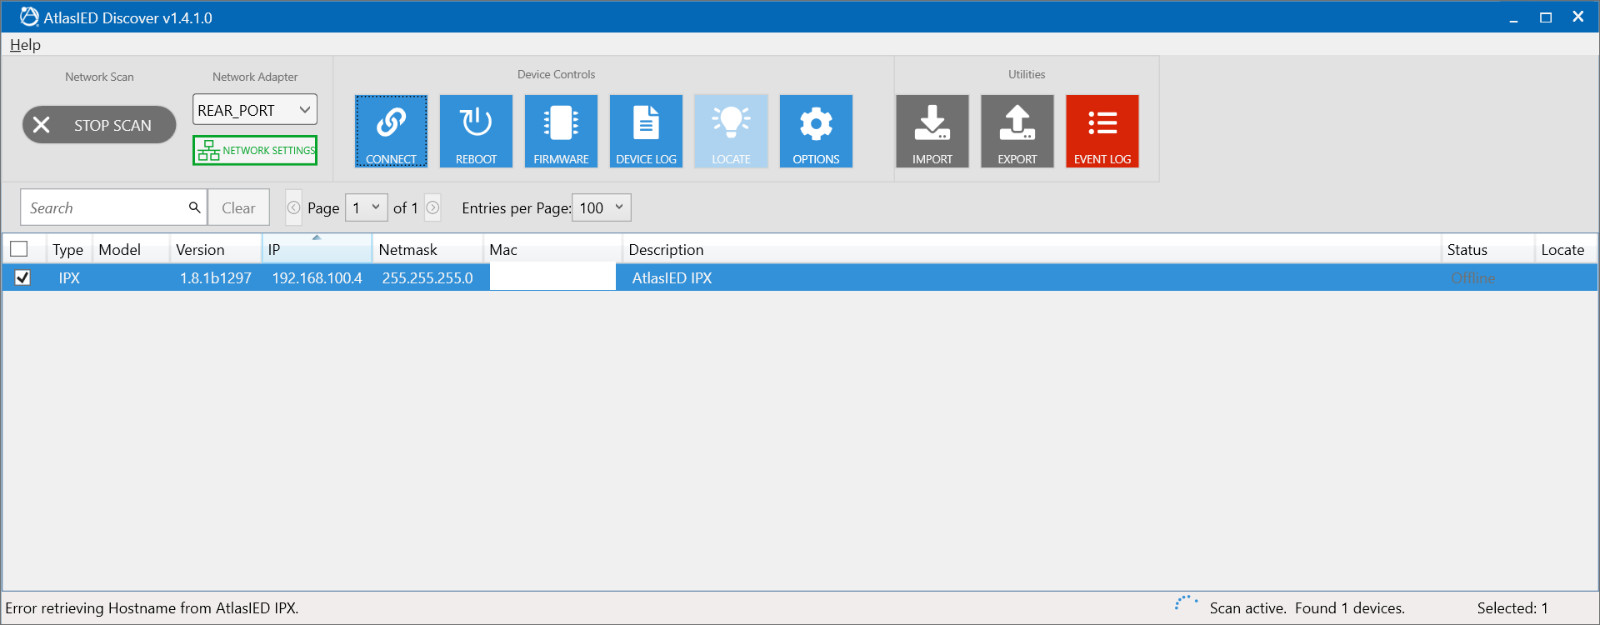Open the Device Log
1600x625 pixels.
[x=646, y=131]
